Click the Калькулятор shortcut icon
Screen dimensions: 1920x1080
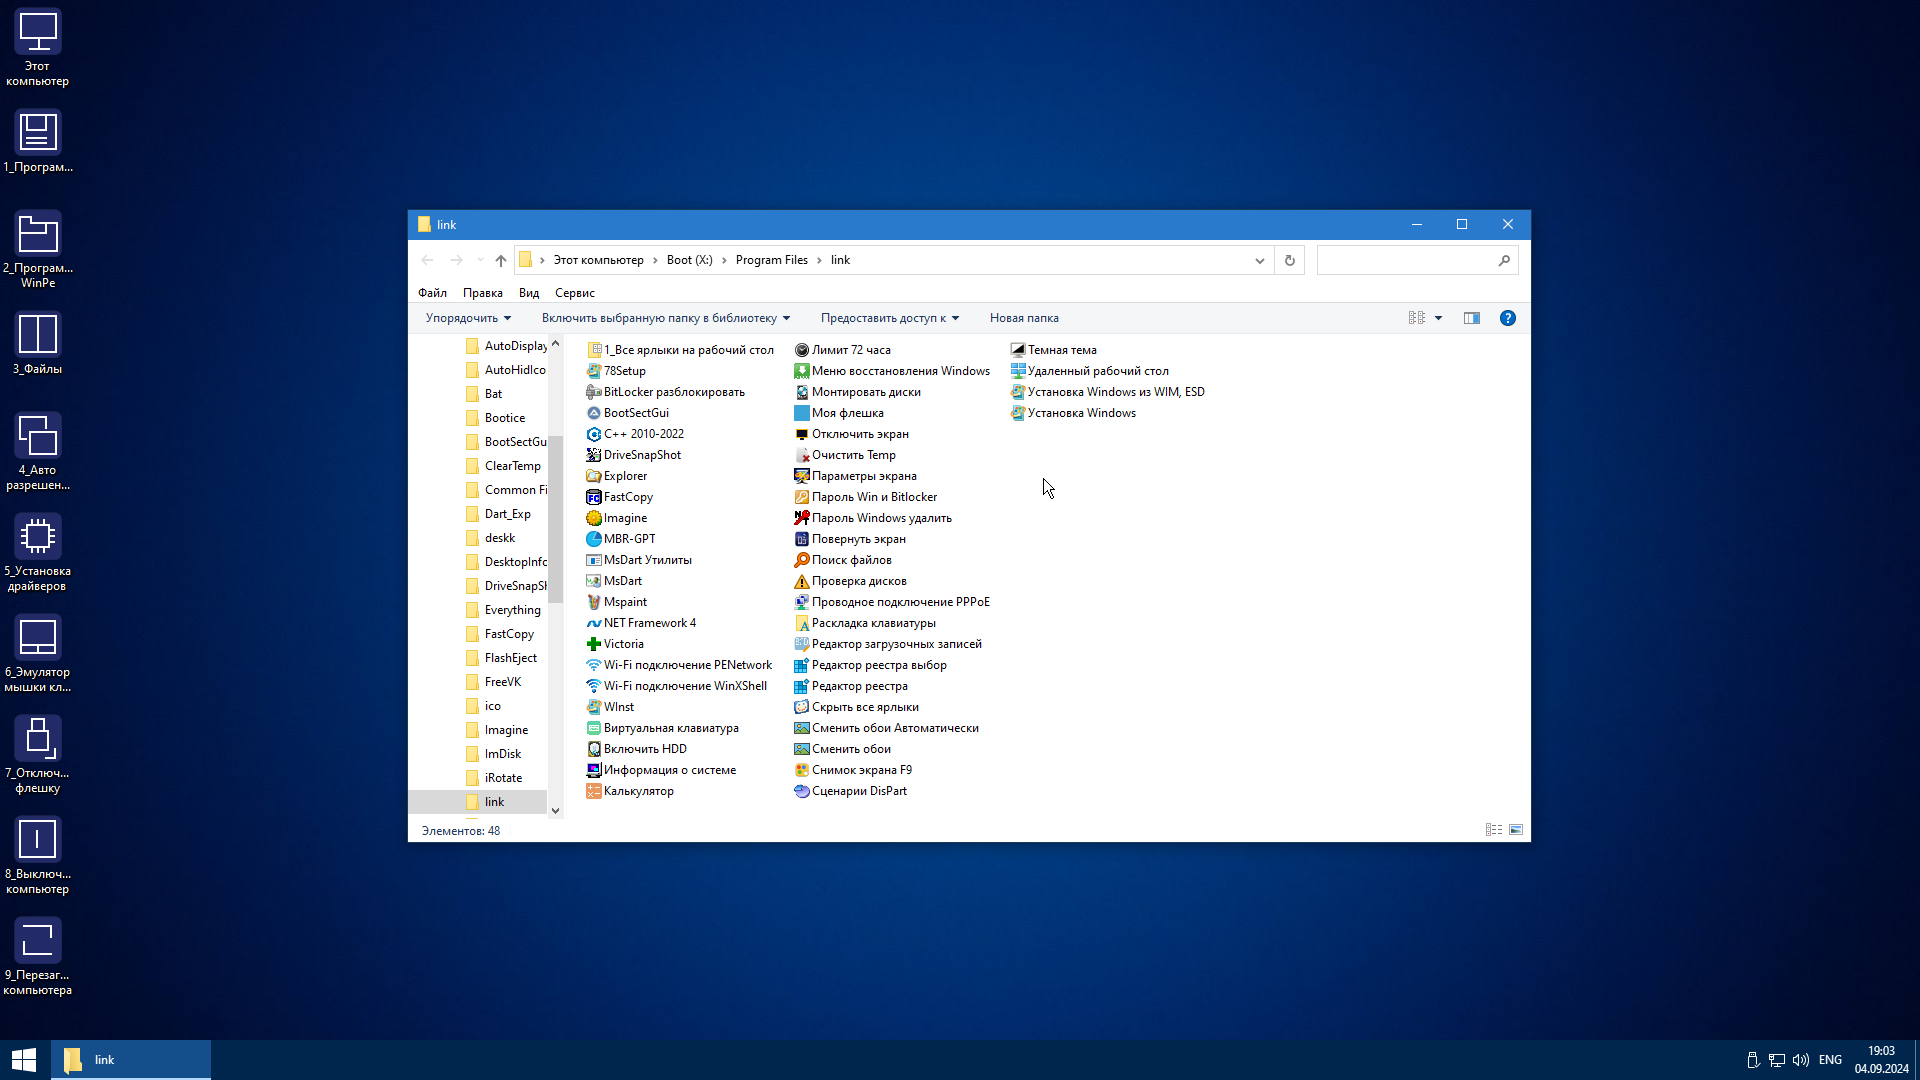[x=593, y=791]
